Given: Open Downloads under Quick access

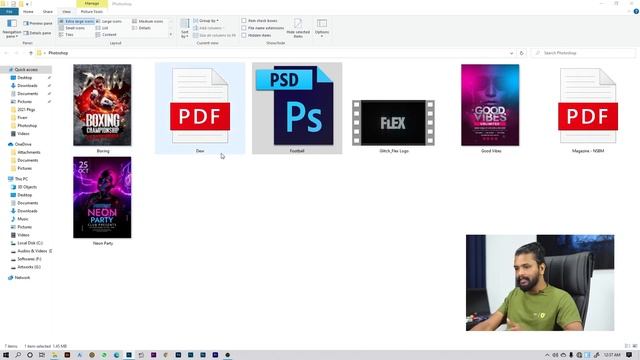Looking at the screenshot, I should [27, 86].
